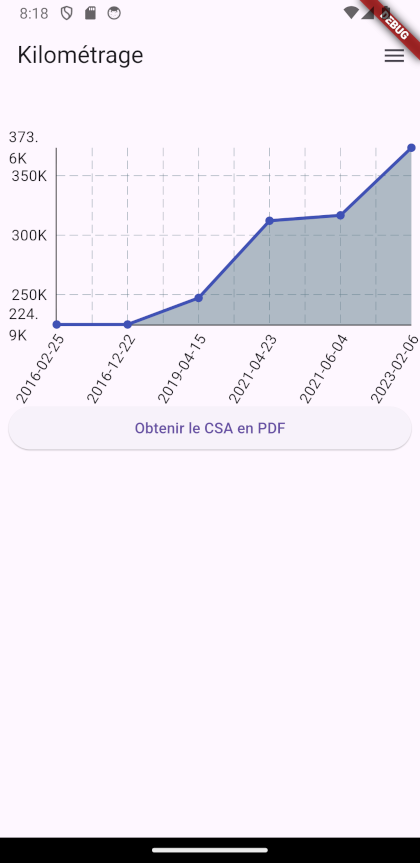
Task: Select the 2021-06-04 data point
Action: coord(341,215)
